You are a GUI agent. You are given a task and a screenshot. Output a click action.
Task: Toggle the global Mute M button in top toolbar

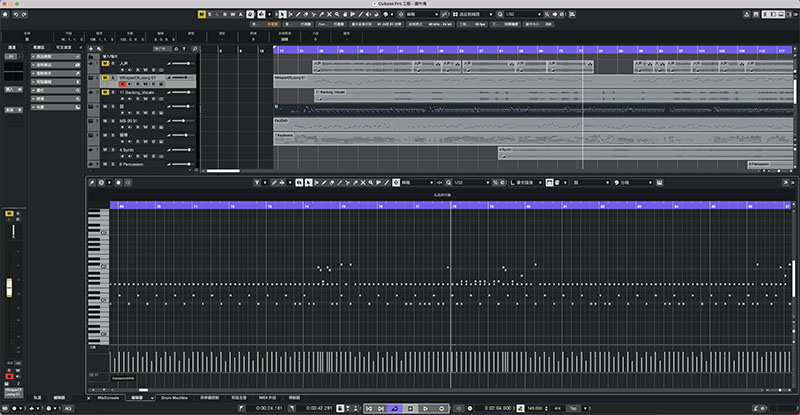click(202, 14)
